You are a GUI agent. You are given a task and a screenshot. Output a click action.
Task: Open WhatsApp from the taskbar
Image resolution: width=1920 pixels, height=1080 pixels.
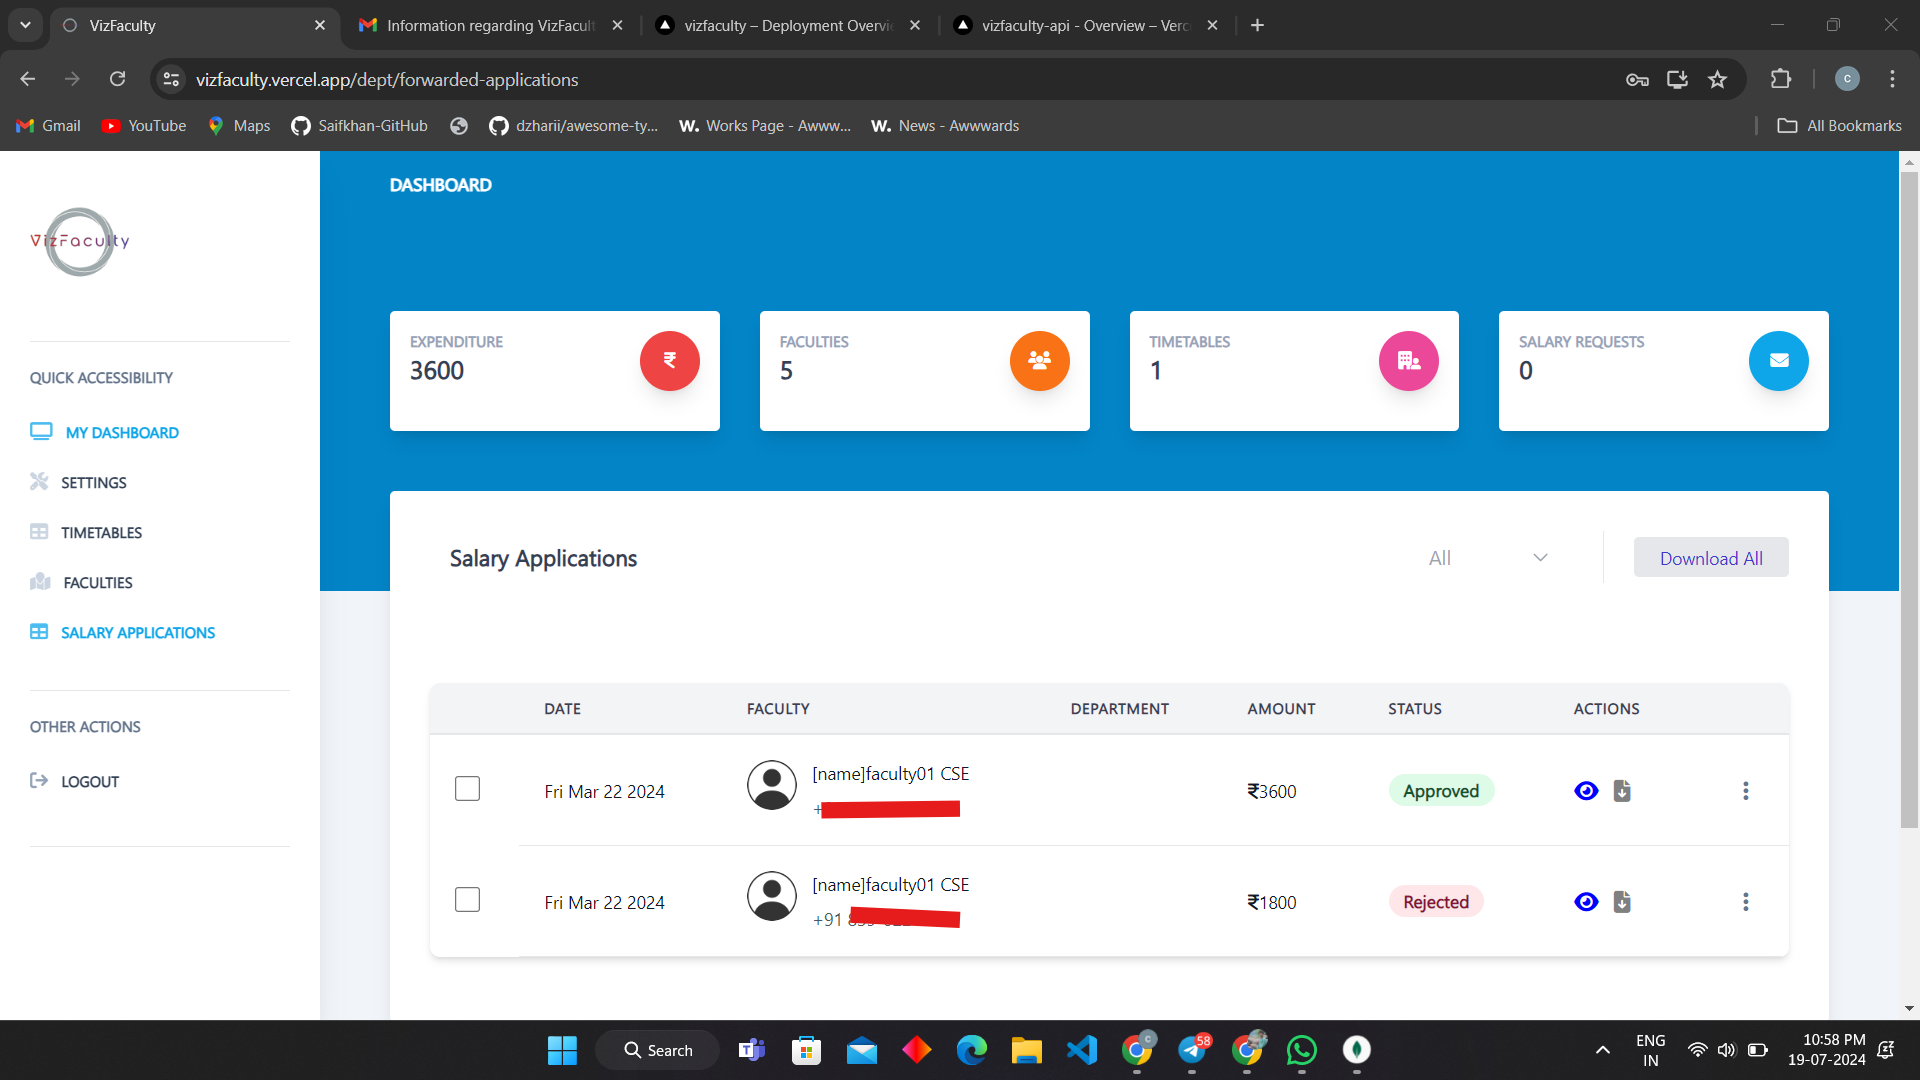tap(1301, 1050)
